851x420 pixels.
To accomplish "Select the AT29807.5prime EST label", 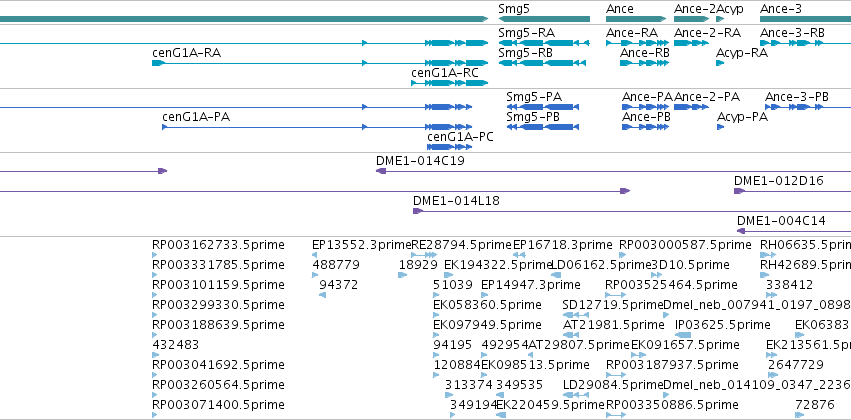I will pyautogui.click(x=579, y=345).
